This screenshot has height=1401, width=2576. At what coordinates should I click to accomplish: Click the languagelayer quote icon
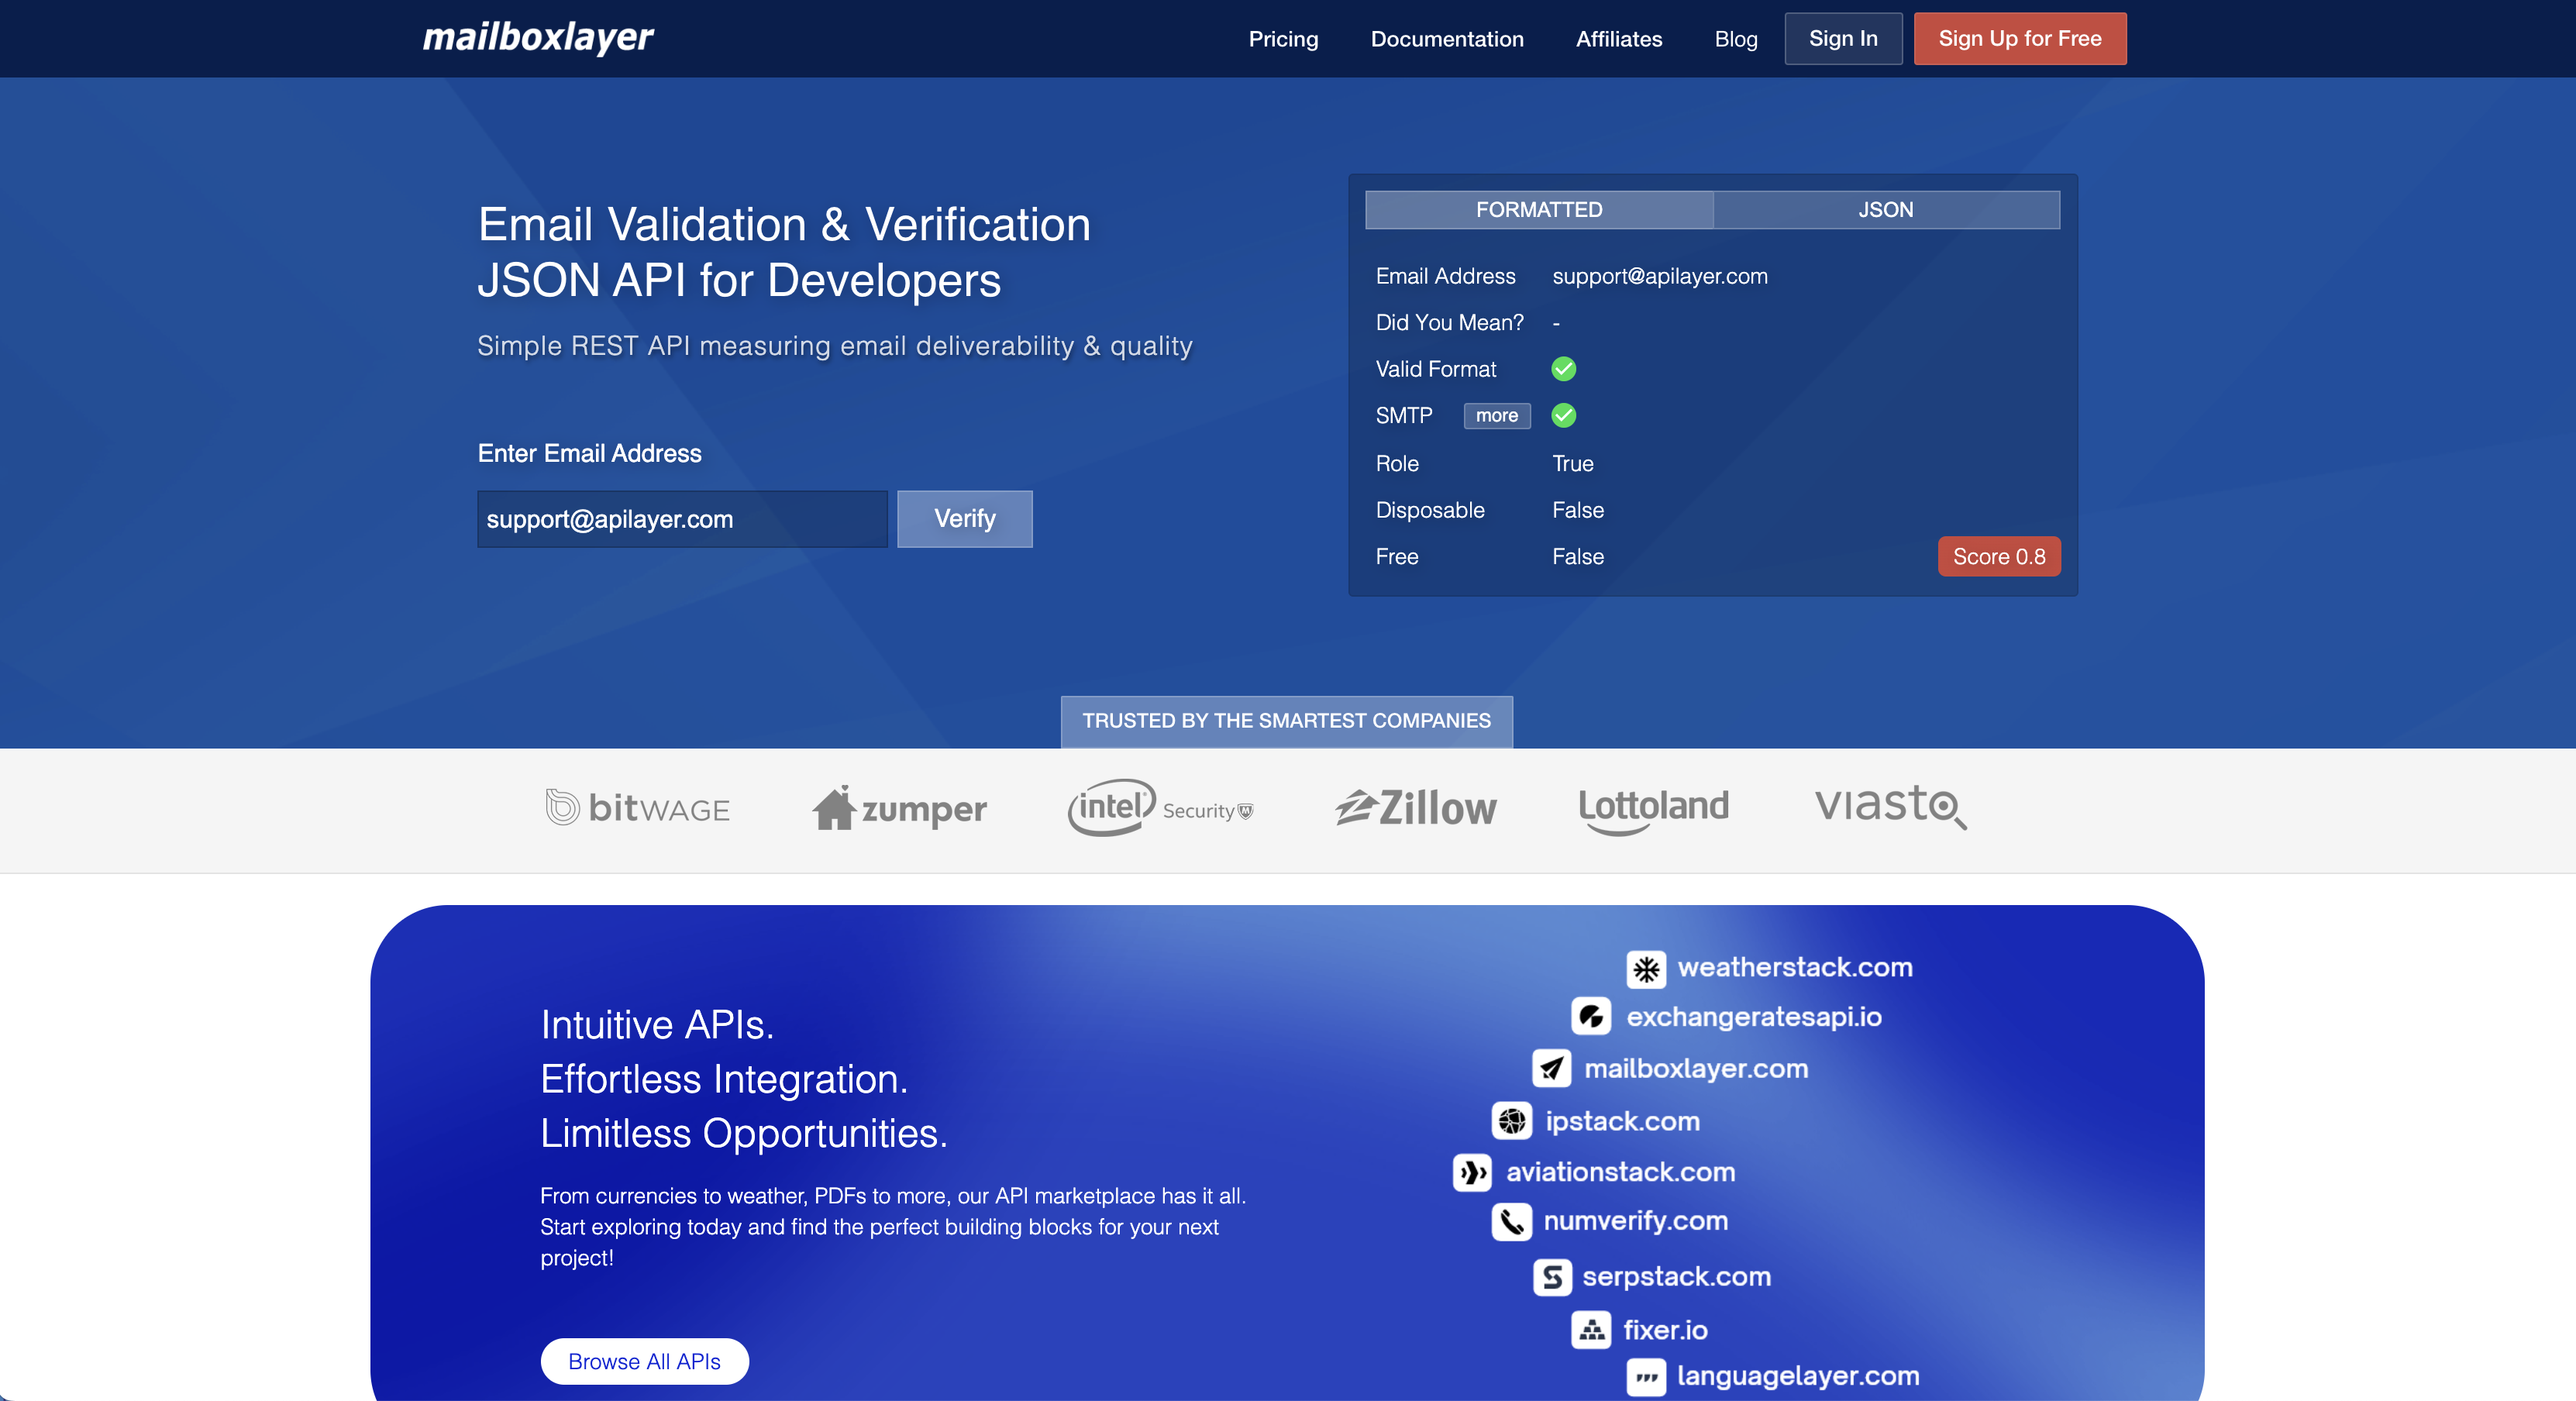1646,1377
